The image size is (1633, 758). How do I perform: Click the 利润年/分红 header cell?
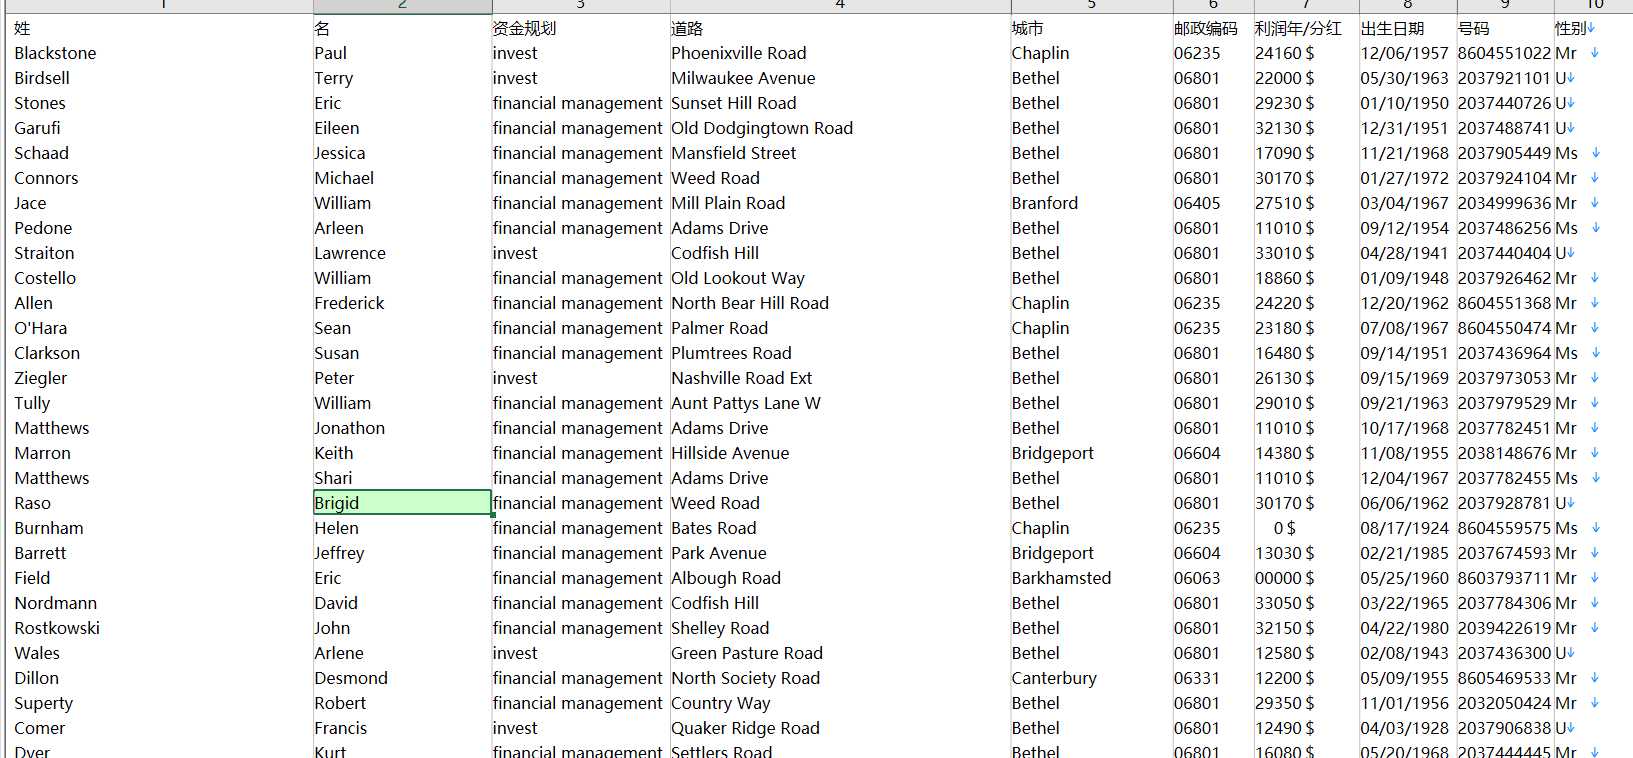[x=1306, y=28]
